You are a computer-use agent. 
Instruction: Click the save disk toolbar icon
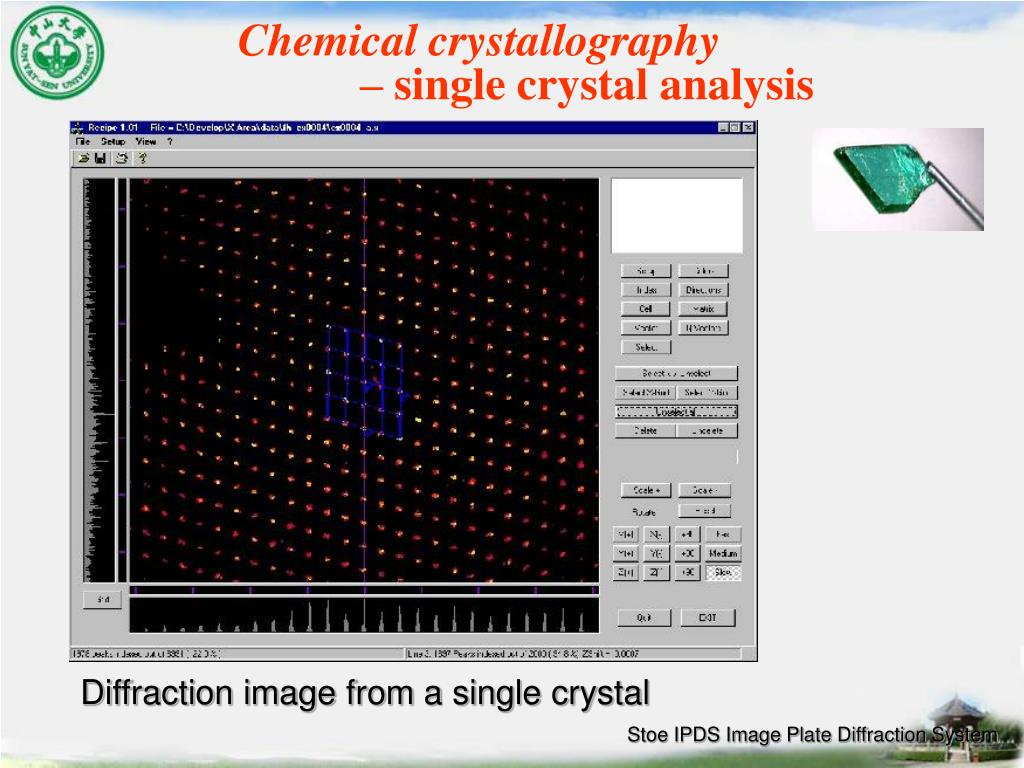click(101, 158)
